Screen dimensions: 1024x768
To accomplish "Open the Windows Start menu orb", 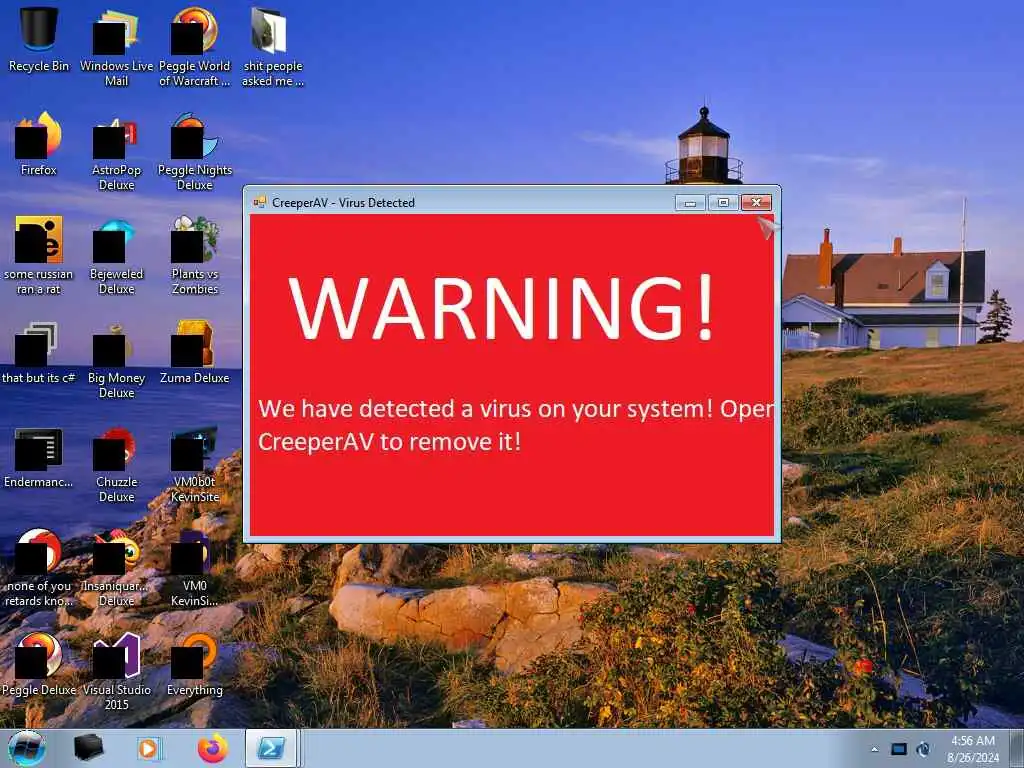I will coord(27,748).
